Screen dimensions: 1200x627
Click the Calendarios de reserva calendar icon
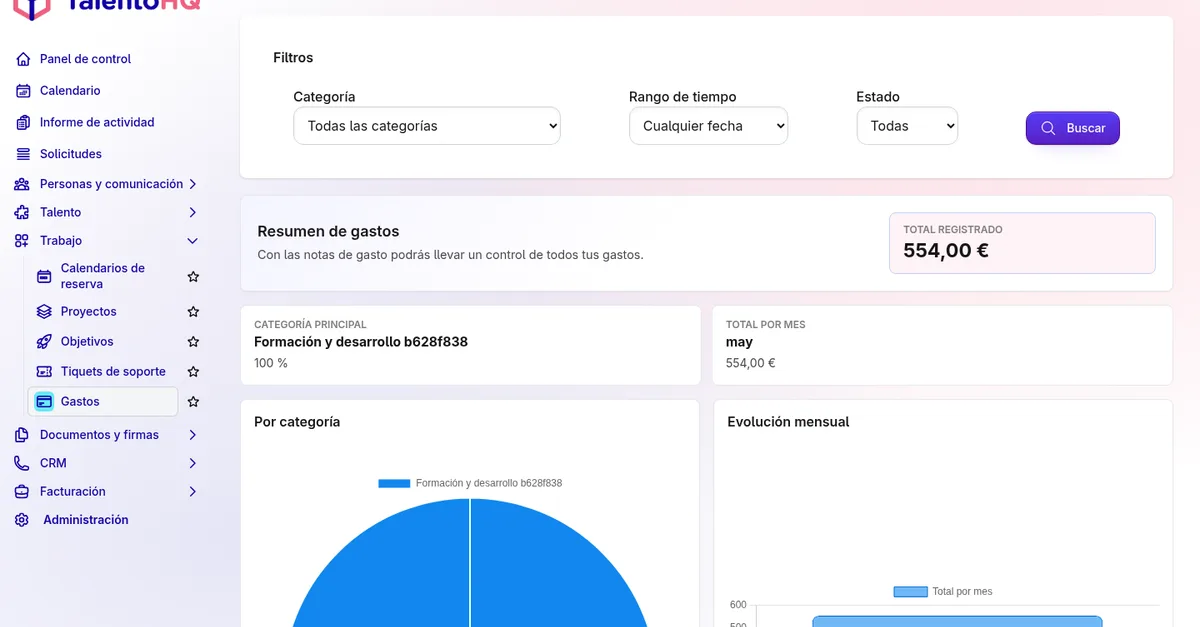pos(44,277)
